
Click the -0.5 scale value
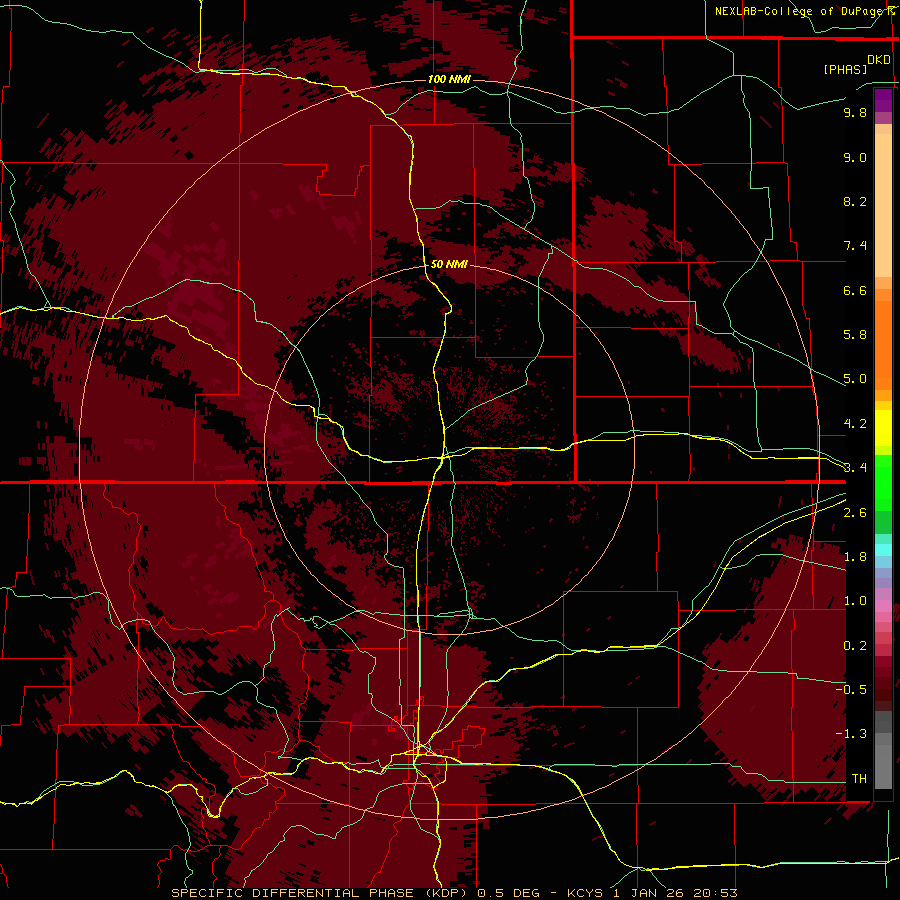[x=851, y=689]
